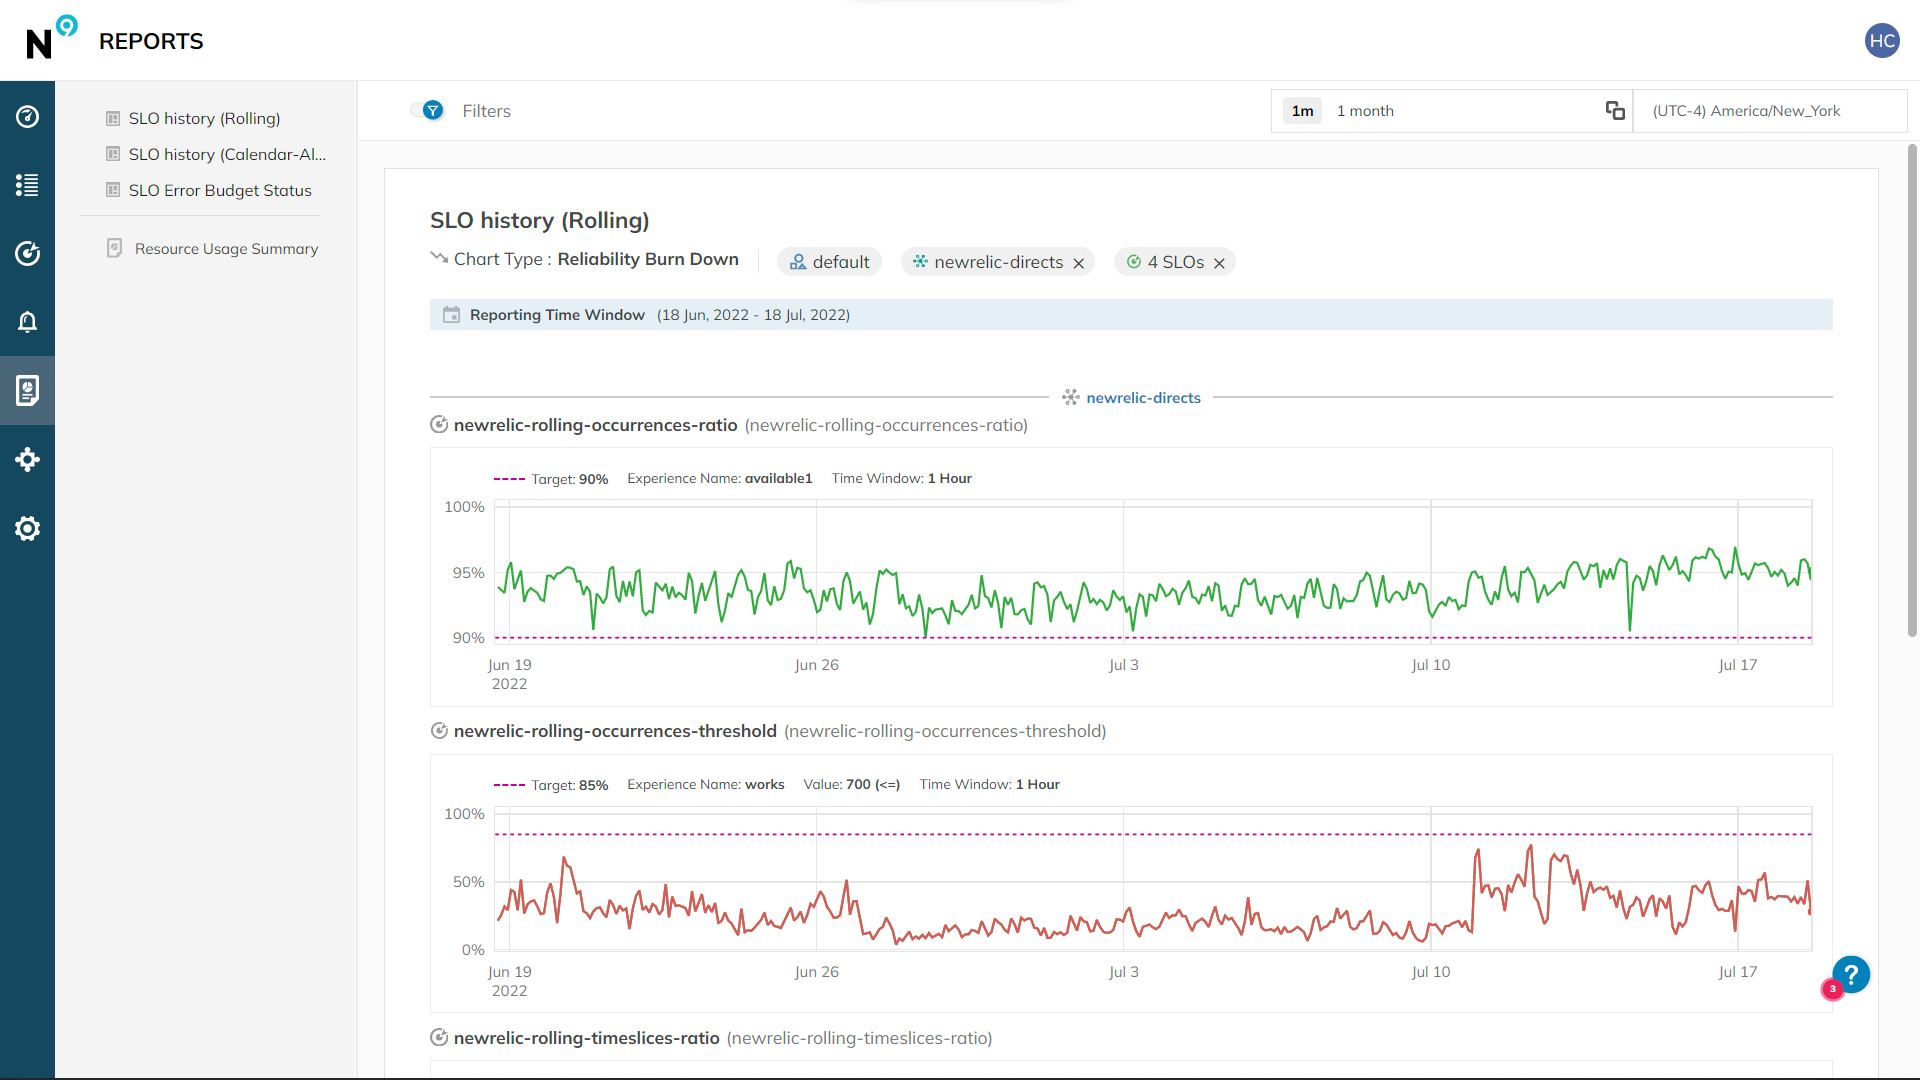Click the Reports navigation icon
This screenshot has width=1920, height=1080.
coord(28,390)
